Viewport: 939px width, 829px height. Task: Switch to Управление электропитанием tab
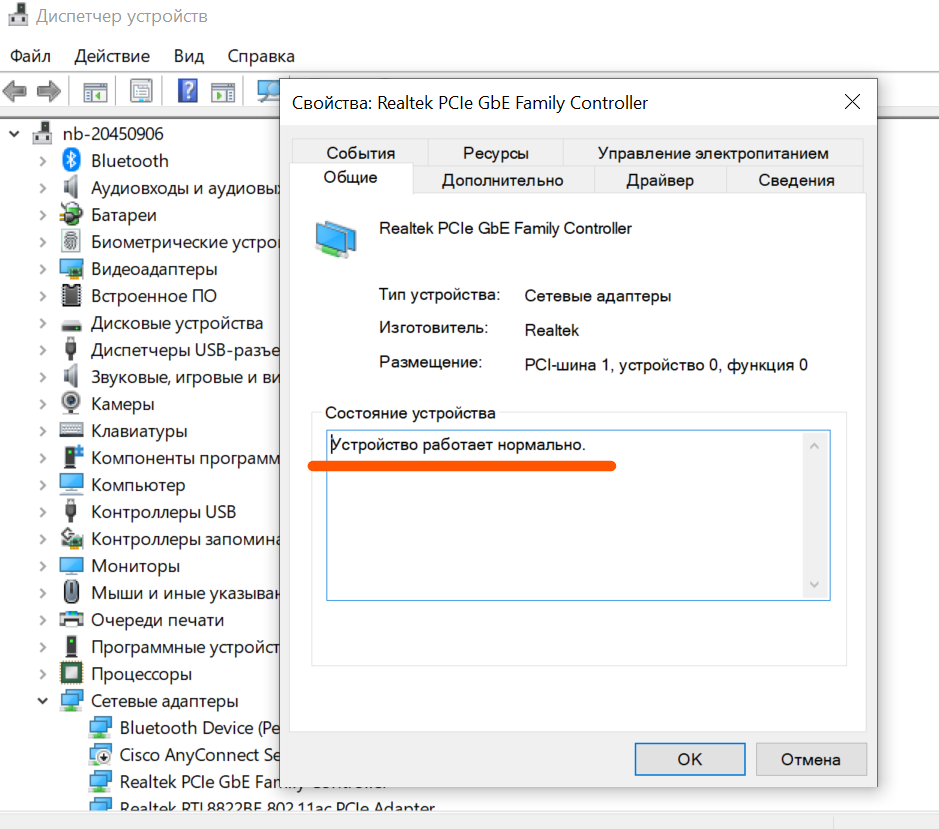(x=713, y=153)
